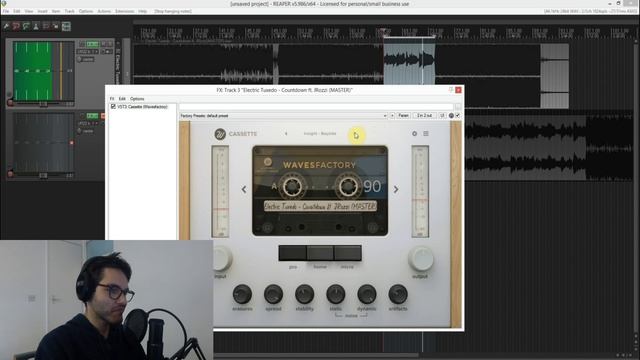640x360 pixels.
Task: Open the REAPER Track menu
Action: 70,11
